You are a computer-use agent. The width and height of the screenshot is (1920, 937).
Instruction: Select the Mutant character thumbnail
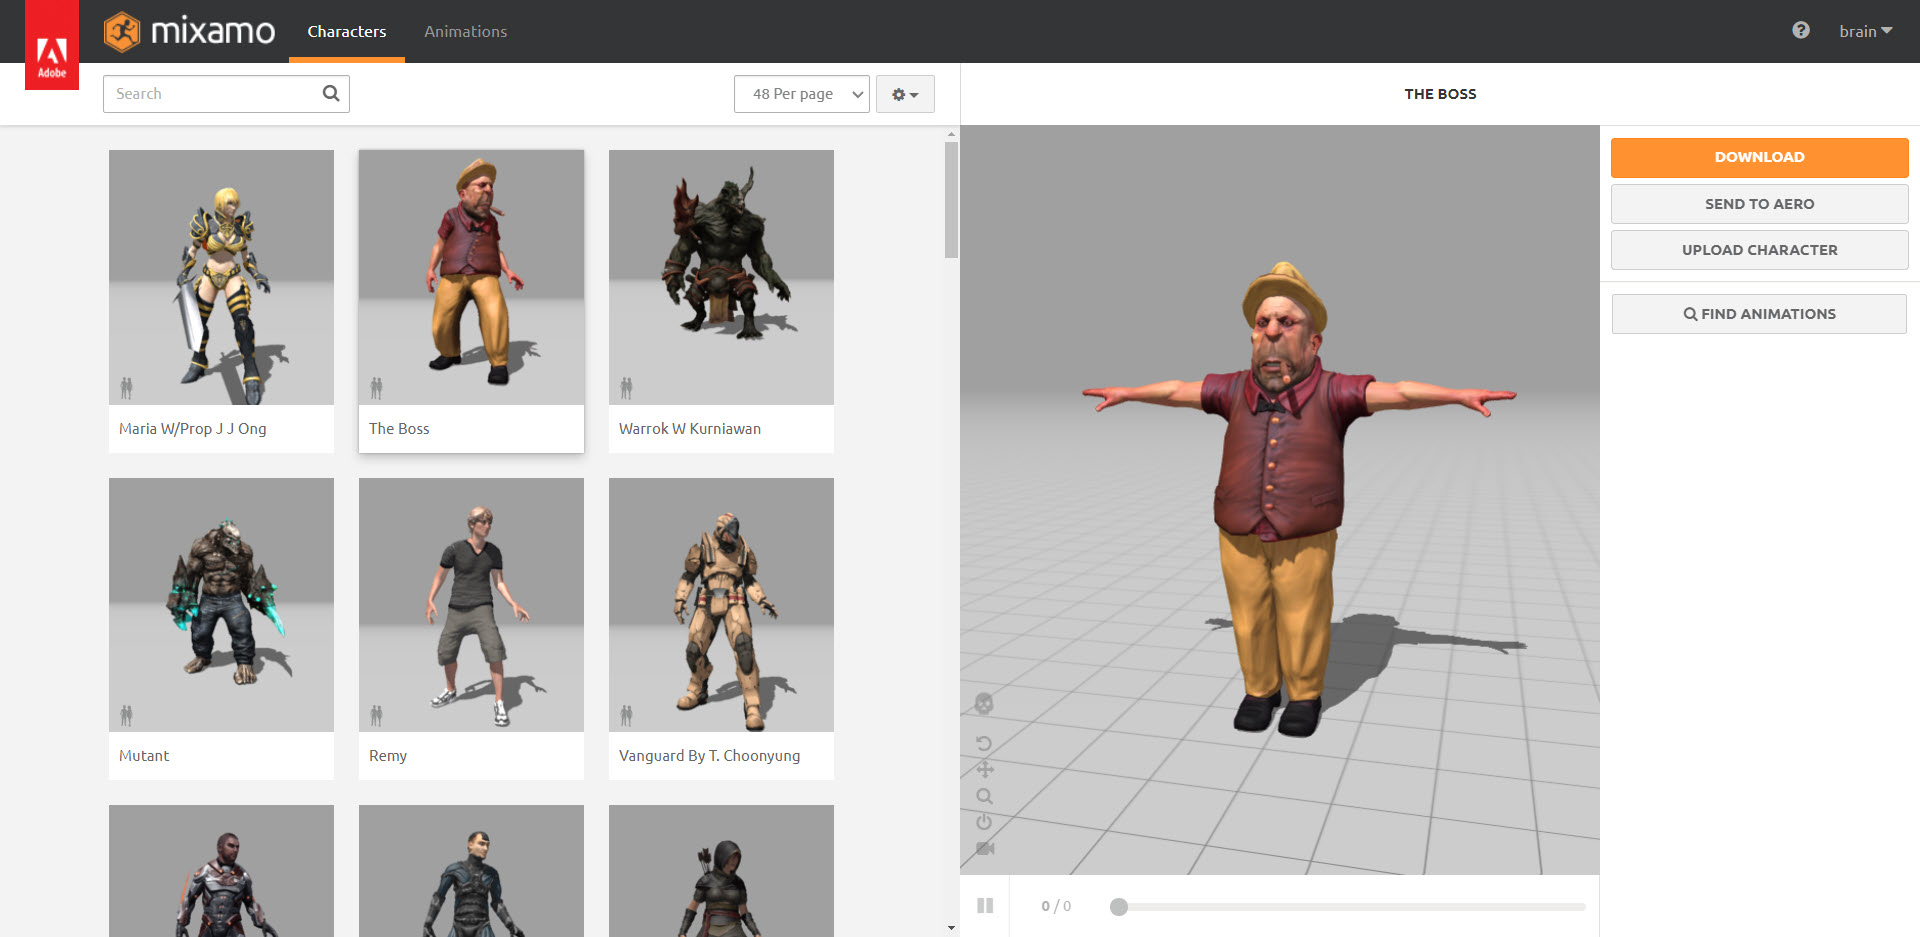tap(221, 605)
